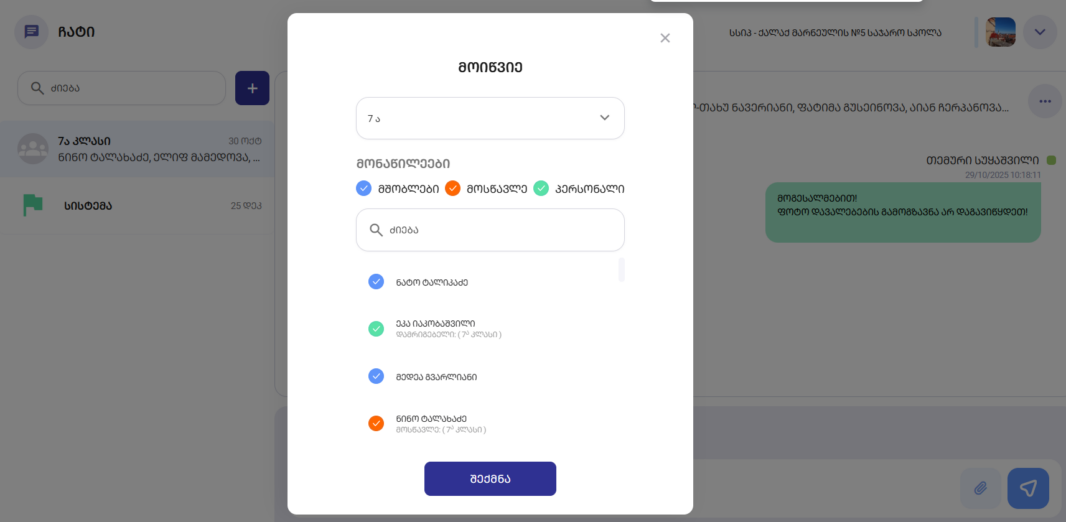Click the user profile avatar thumbnail
1066x522 pixels.
pyautogui.click(x=1000, y=32)
